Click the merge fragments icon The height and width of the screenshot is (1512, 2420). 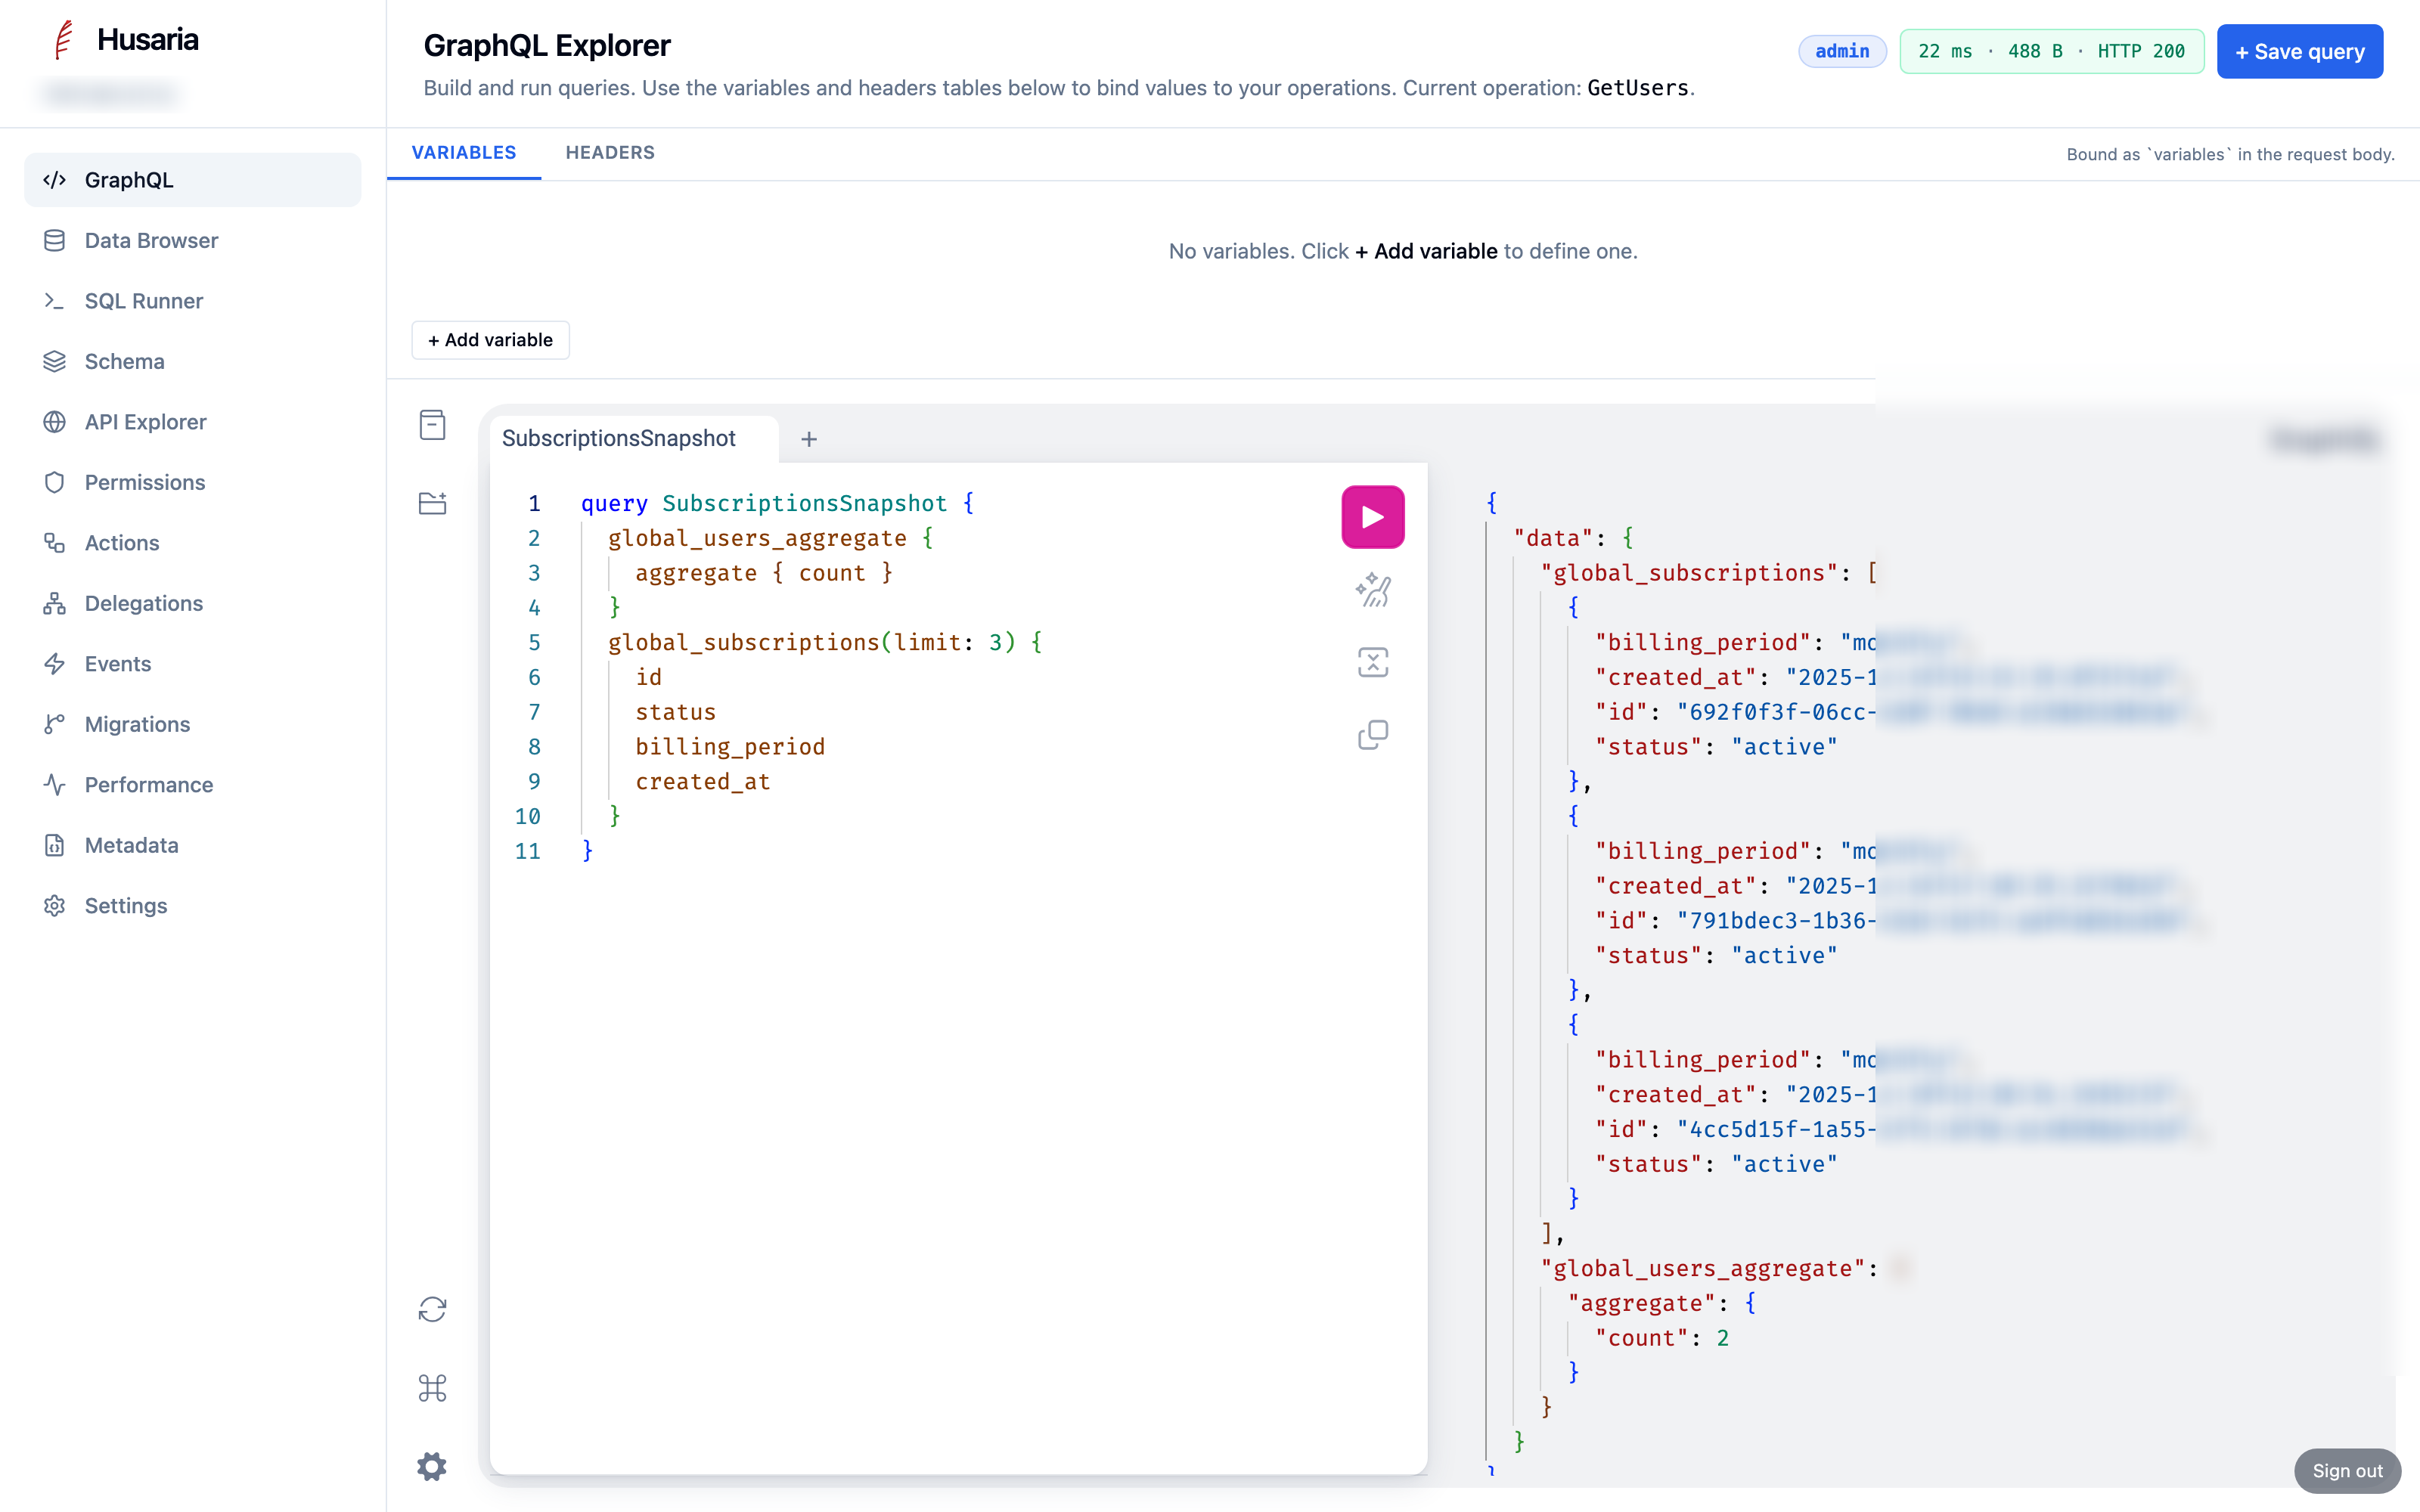(1372, 662)
